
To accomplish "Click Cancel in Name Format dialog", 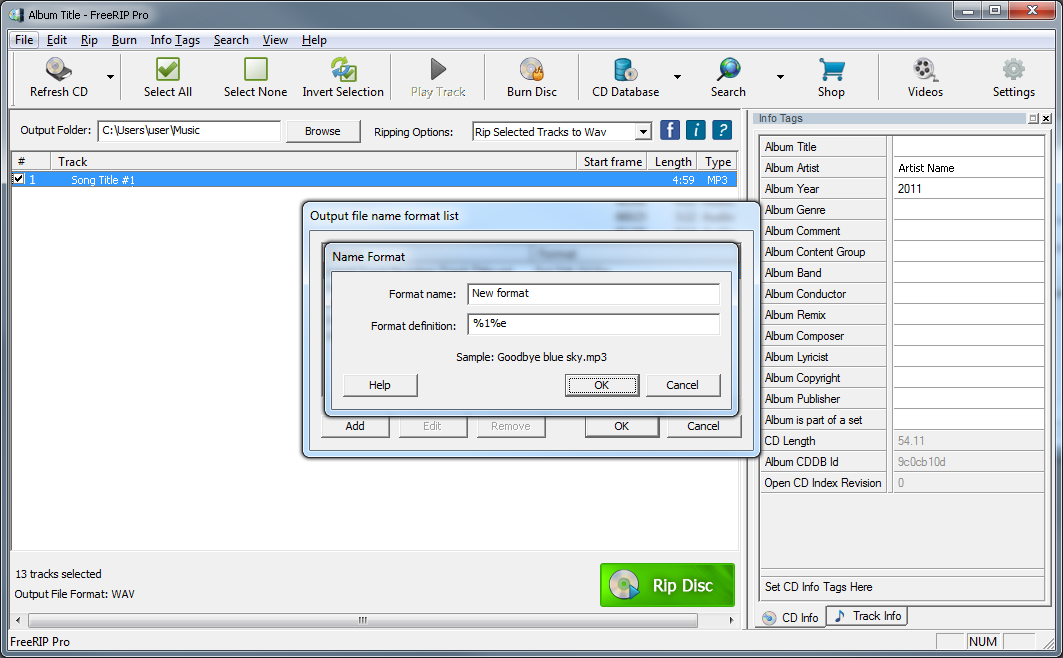I will (683, 385).
